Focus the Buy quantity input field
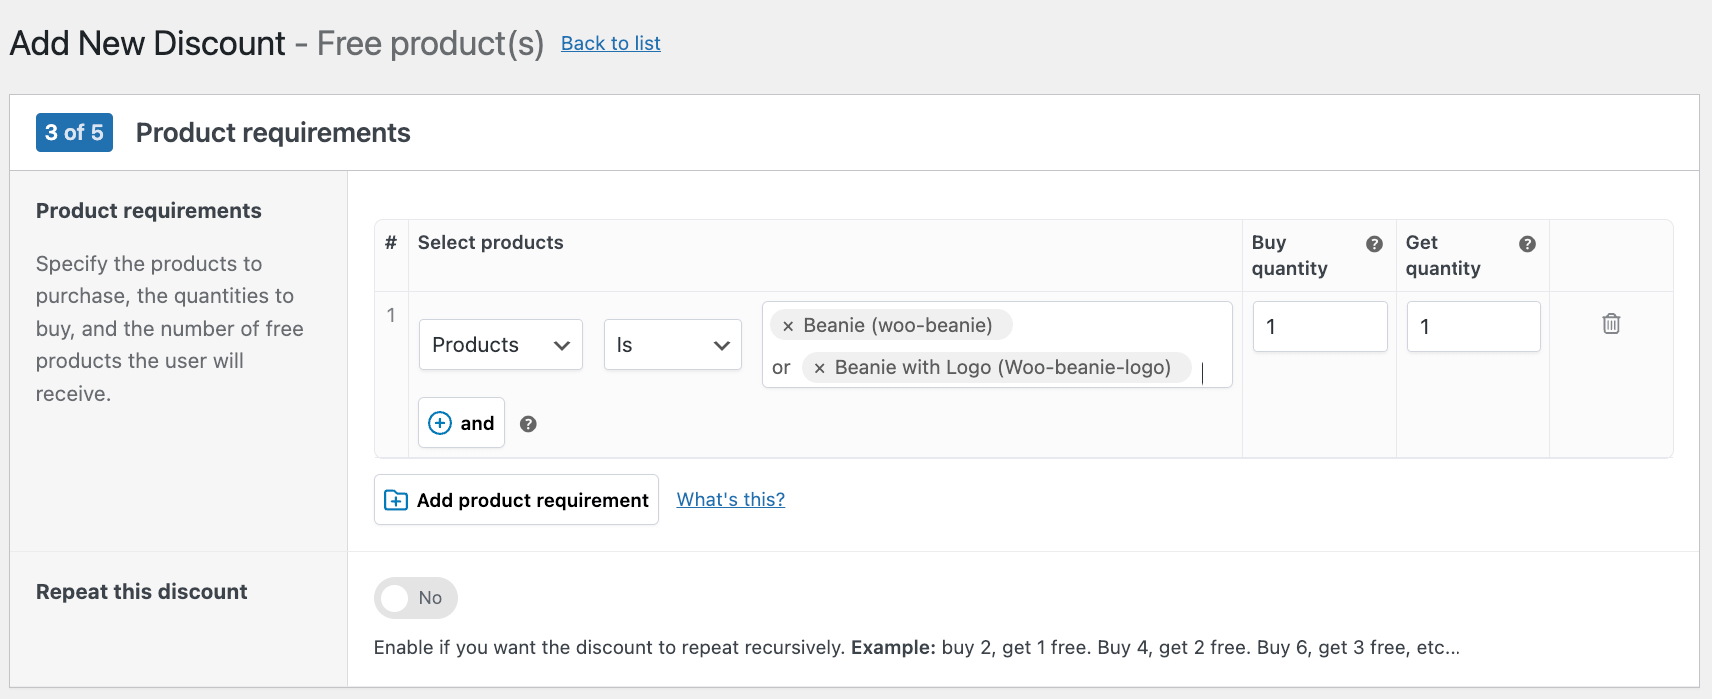Viewport: 1712px width, 699px height. pyautogui.click(x=1320, y=327)
